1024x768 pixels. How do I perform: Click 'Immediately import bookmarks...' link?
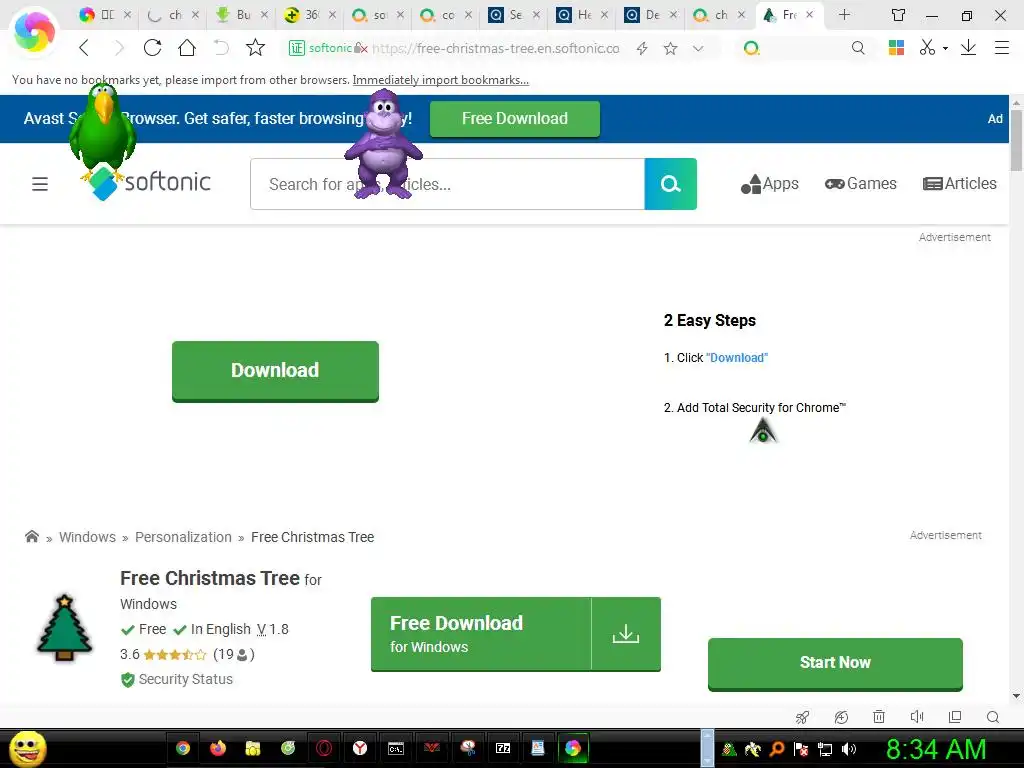[x=441, y=80]
